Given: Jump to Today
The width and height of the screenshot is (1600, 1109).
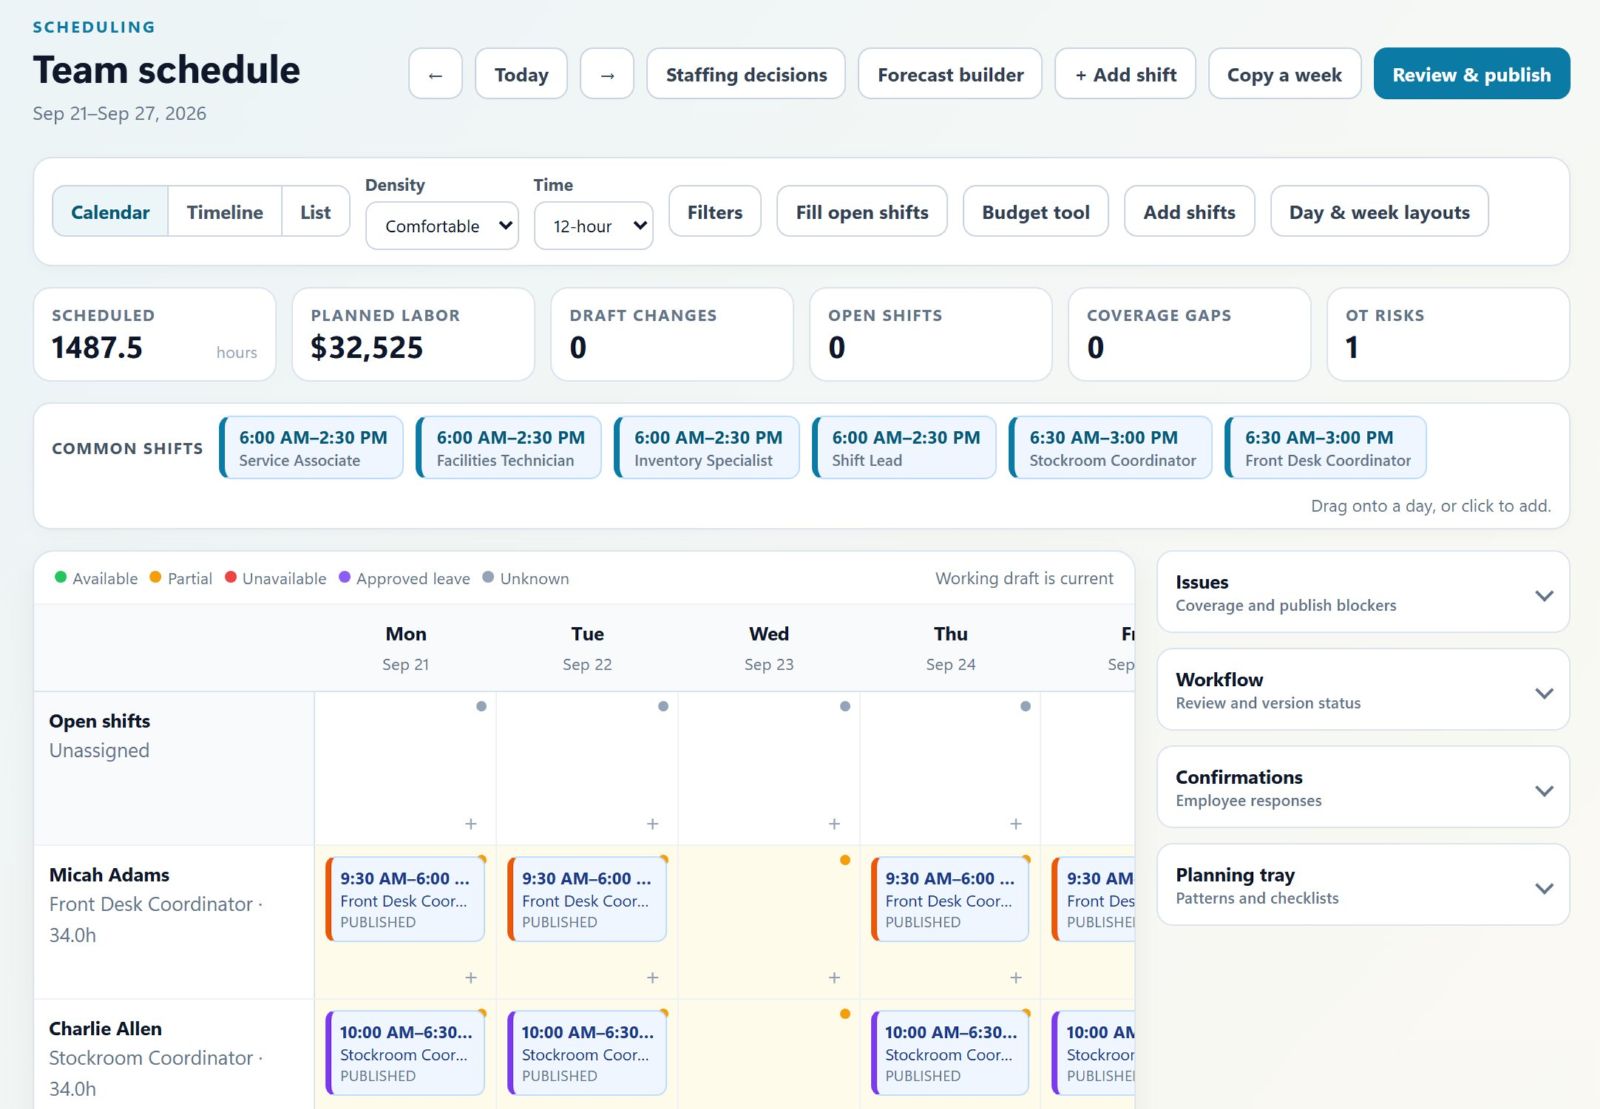Looking at the screenshot, I should click(521, 74).
